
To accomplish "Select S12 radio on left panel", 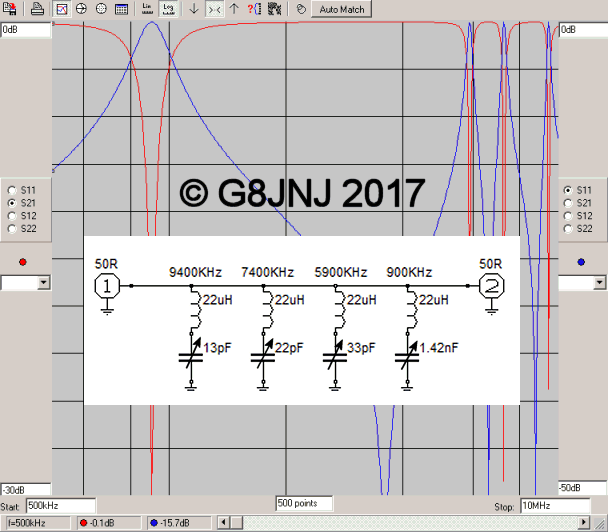I will click(x=12, y=215).
